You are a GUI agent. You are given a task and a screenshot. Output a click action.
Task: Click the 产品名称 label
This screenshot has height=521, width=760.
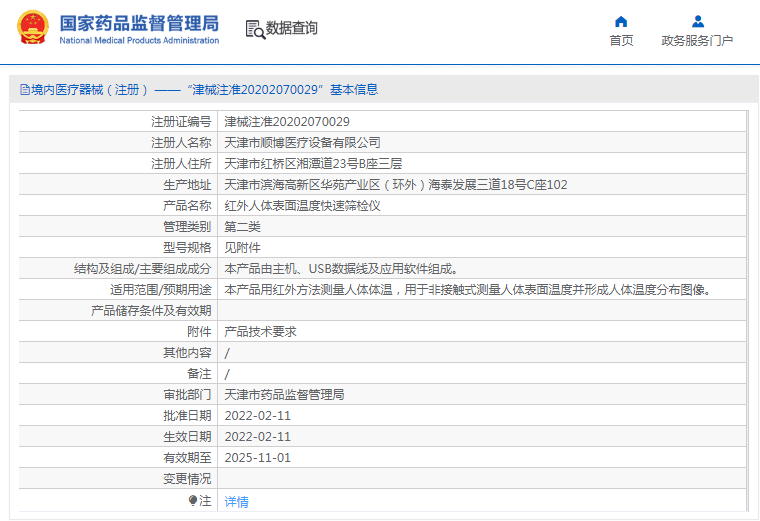[x=187, y=205]
